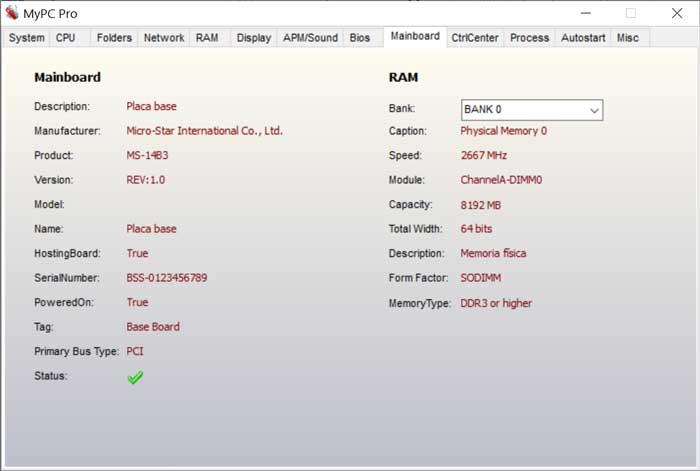
Task: Open the System tab
Action: coord(27,38)
